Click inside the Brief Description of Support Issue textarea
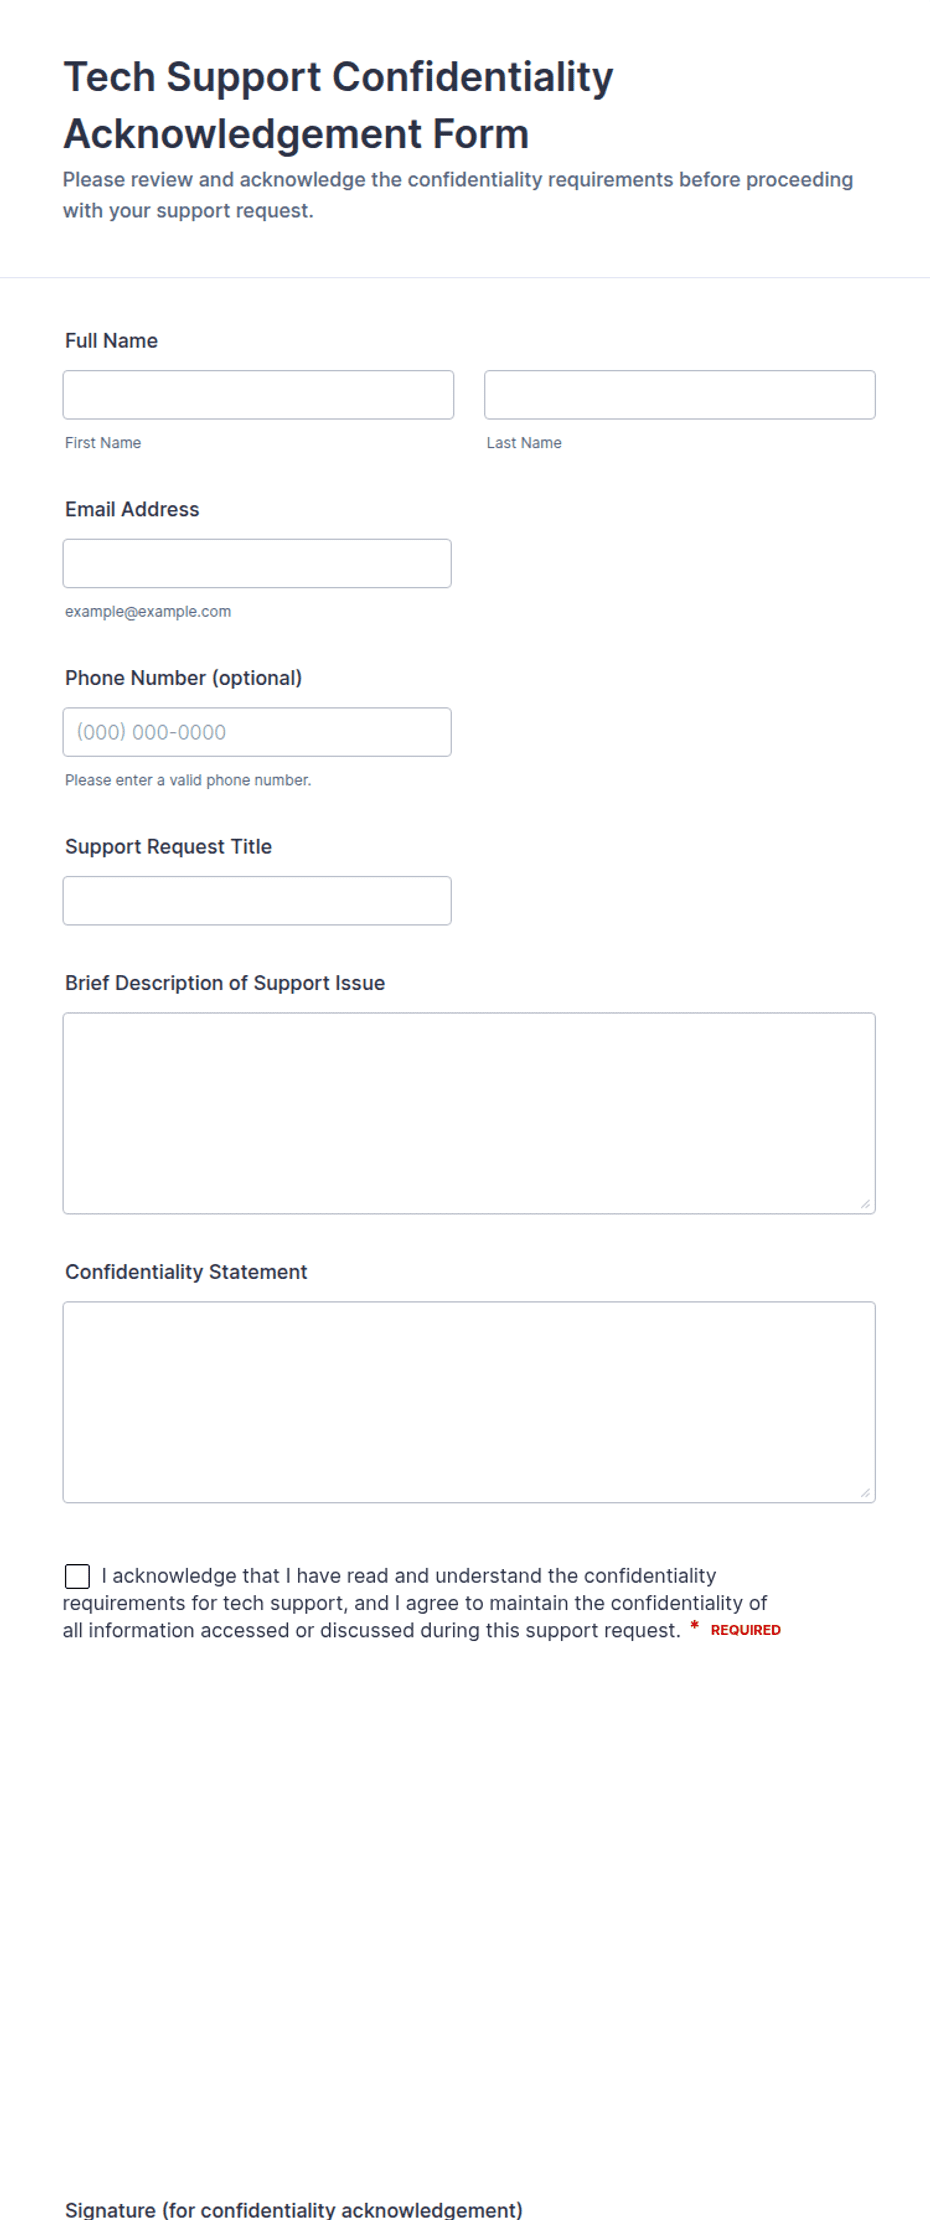 point(469,1113)
